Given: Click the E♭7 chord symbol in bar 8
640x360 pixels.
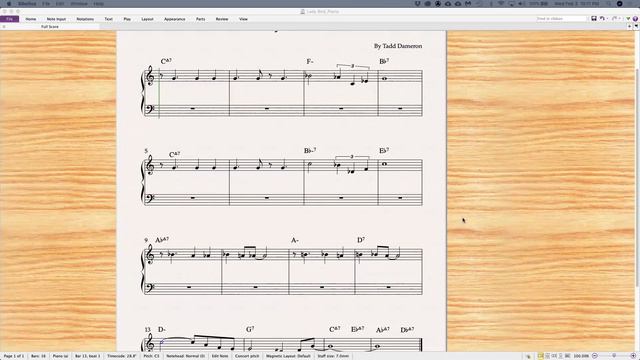Looking at the screenshot, I should [384, 151].
